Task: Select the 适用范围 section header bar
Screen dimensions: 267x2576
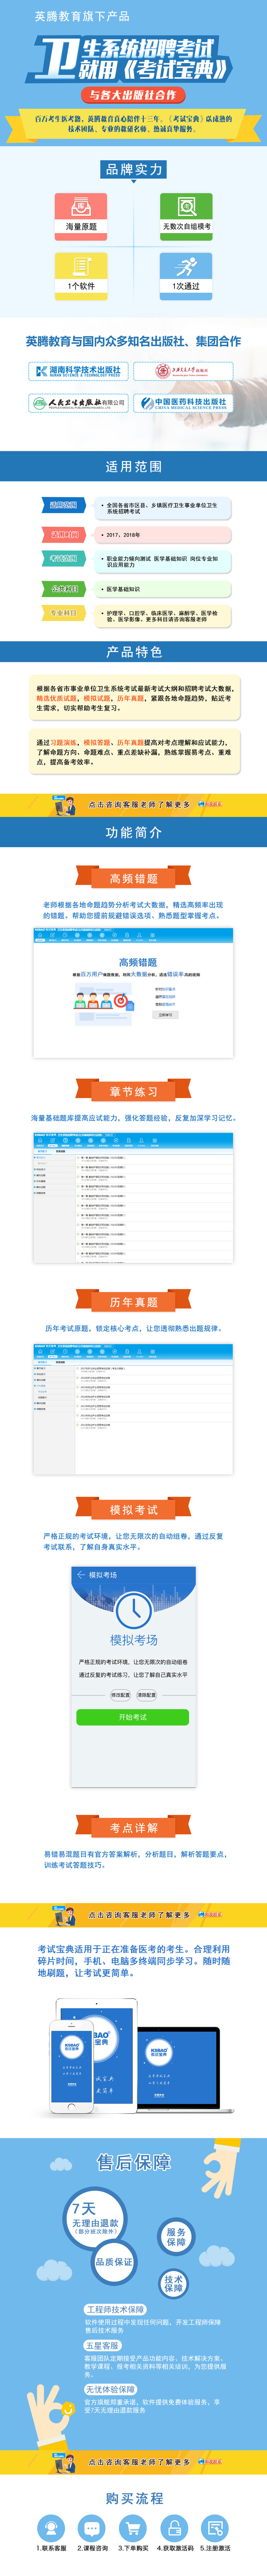Action: (133, 466)
